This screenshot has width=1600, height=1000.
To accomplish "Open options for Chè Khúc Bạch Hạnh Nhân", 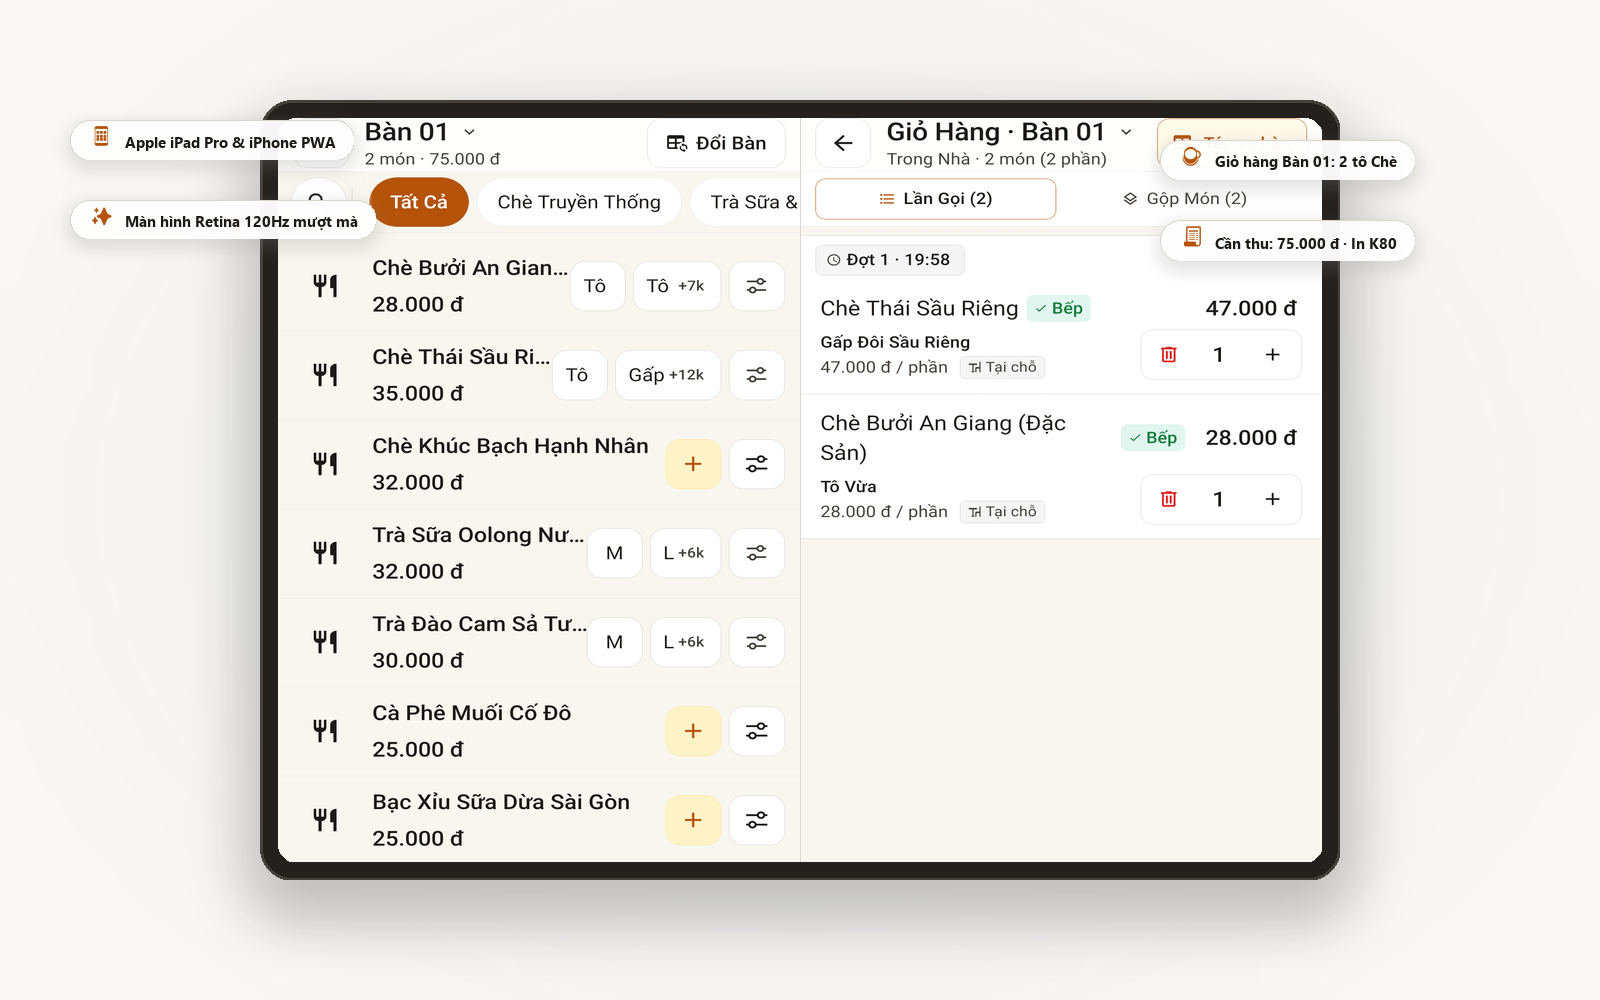I will 756,464.
